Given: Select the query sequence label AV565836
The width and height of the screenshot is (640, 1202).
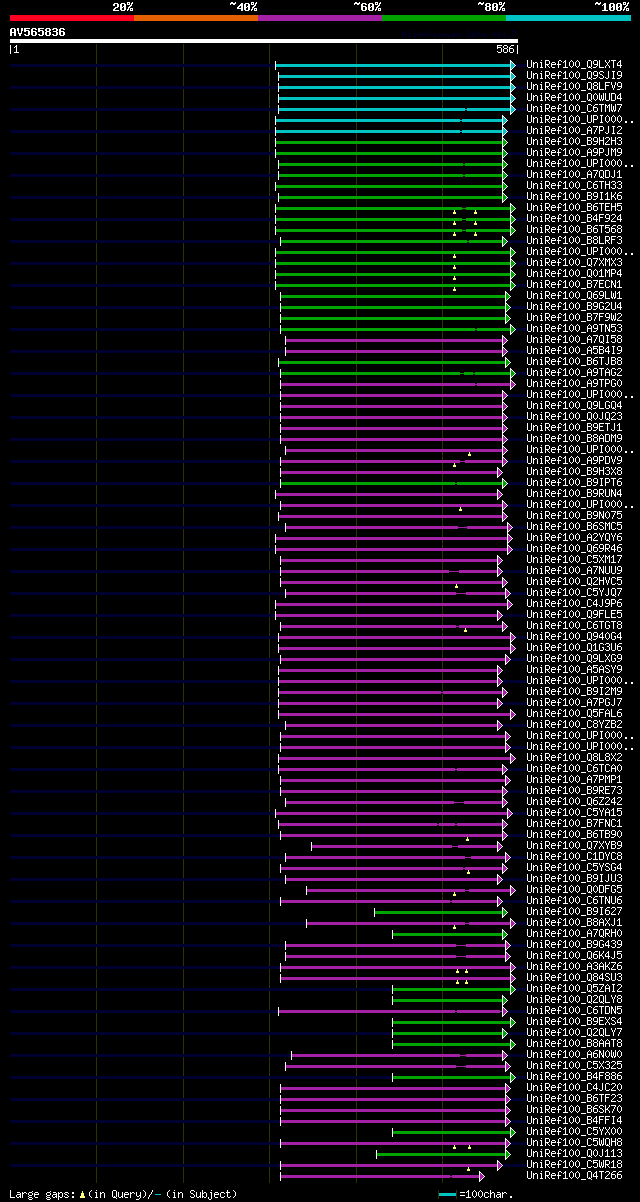Looking at the screenshot, I should click(38, 32).
